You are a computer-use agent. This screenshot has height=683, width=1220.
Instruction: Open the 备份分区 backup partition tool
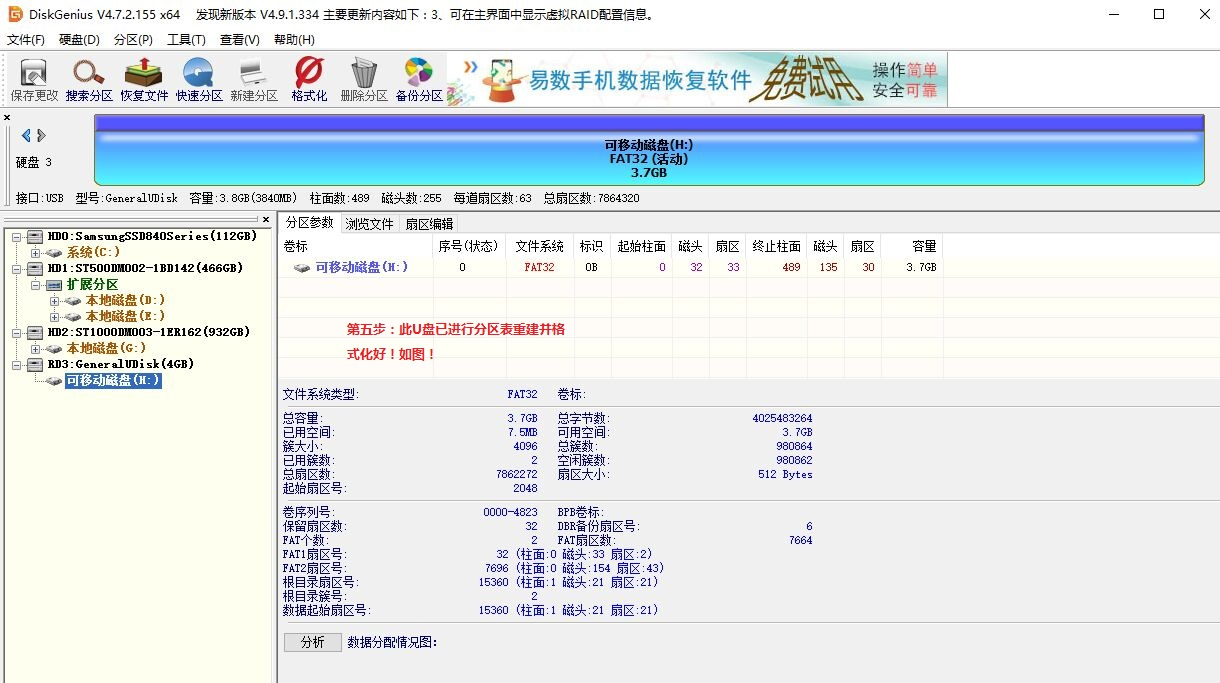[419, 79]
